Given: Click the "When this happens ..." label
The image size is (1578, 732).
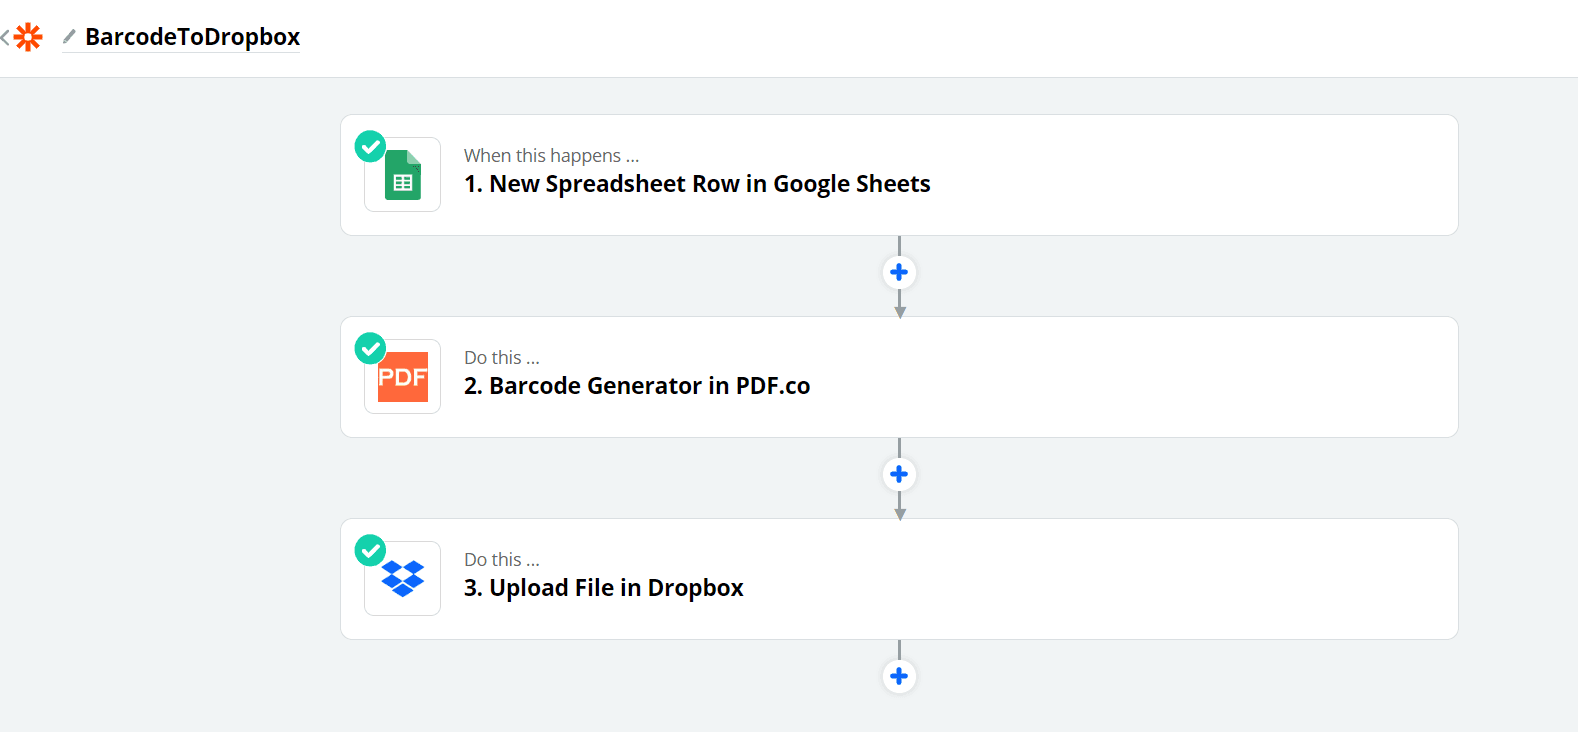Looking at the screenshot, I should [551, 156].
